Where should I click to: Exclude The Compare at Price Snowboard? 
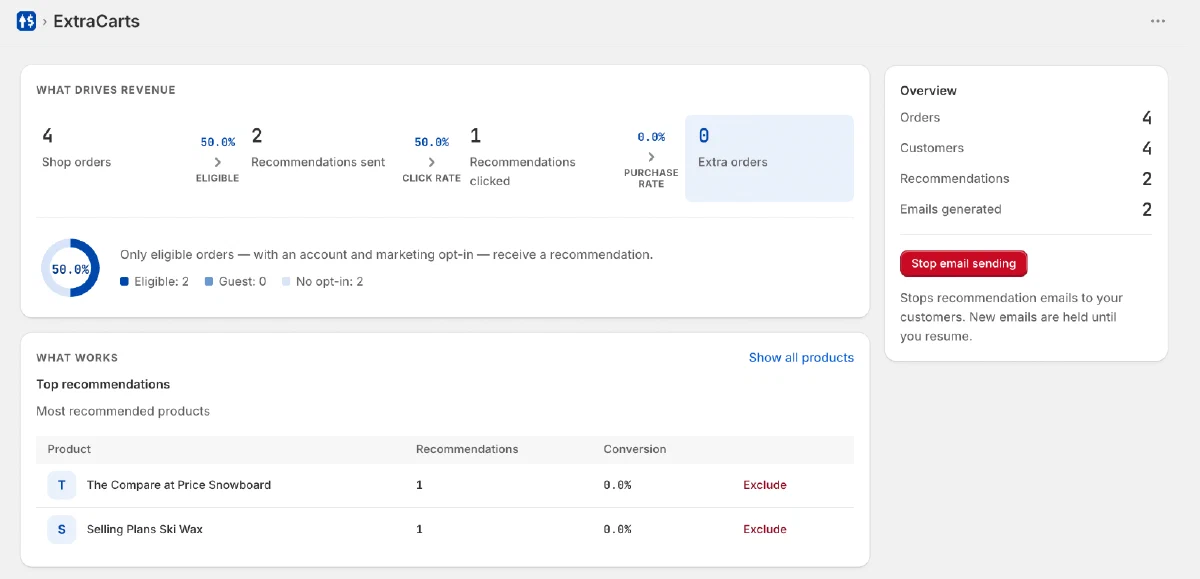click(764, 485)
